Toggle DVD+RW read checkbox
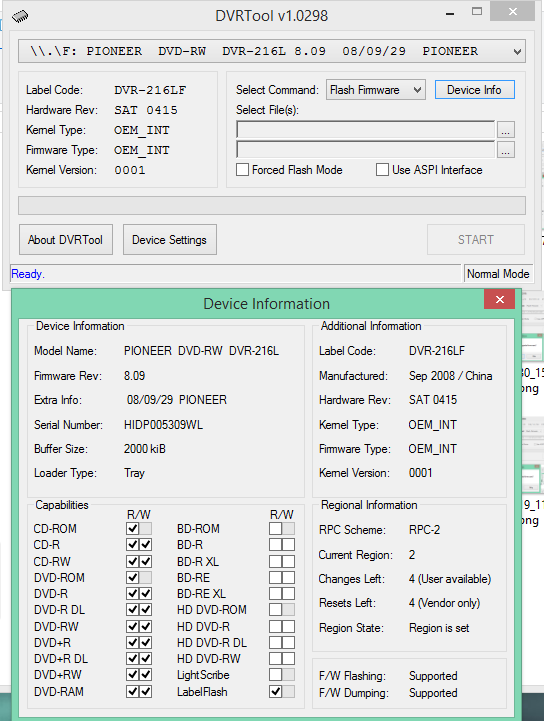This screenshot has width=544, height=721. 132,675
